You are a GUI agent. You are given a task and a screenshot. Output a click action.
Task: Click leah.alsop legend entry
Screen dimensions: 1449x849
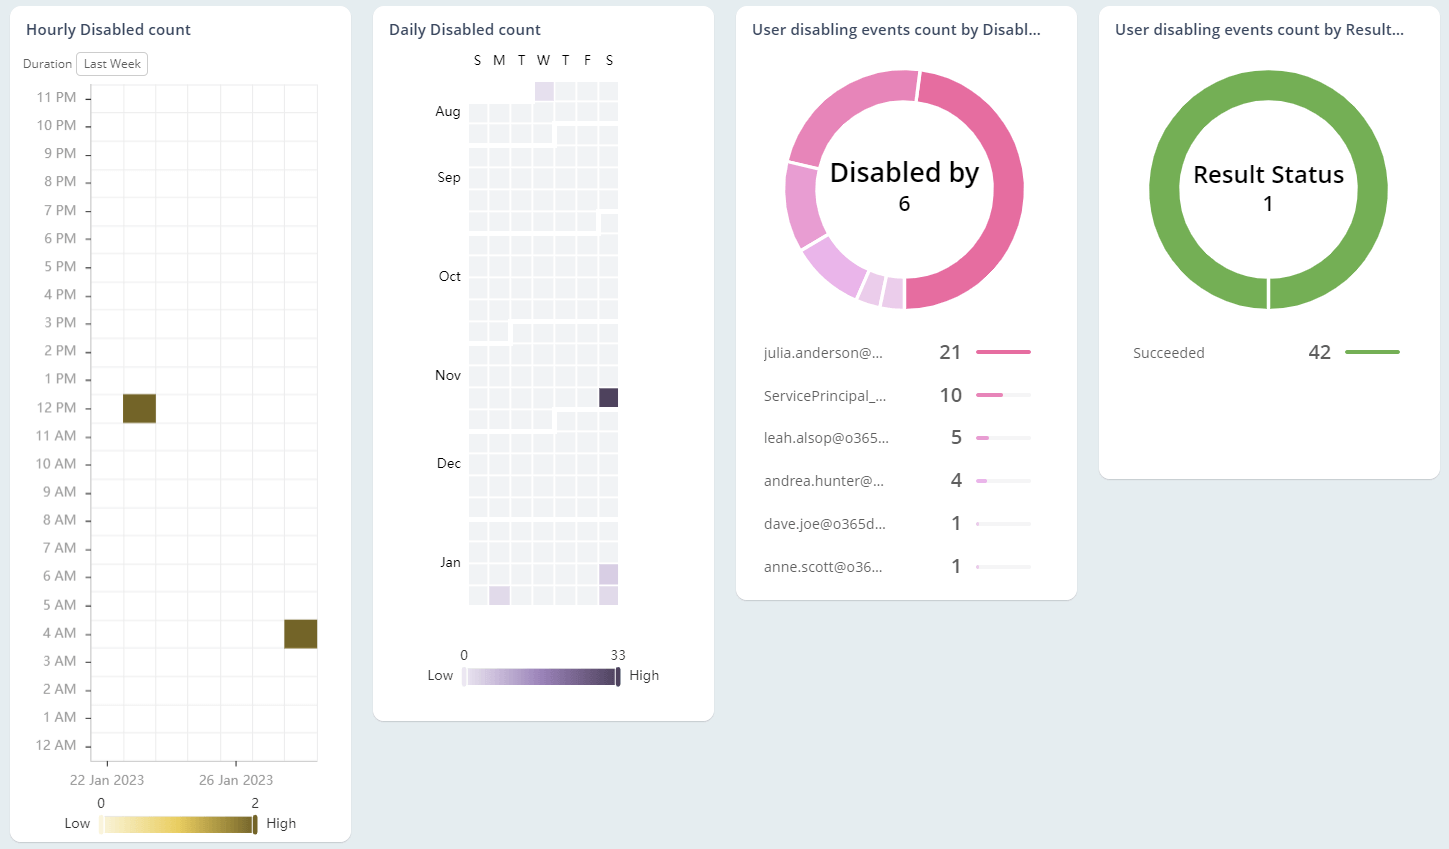coord(825,438)
